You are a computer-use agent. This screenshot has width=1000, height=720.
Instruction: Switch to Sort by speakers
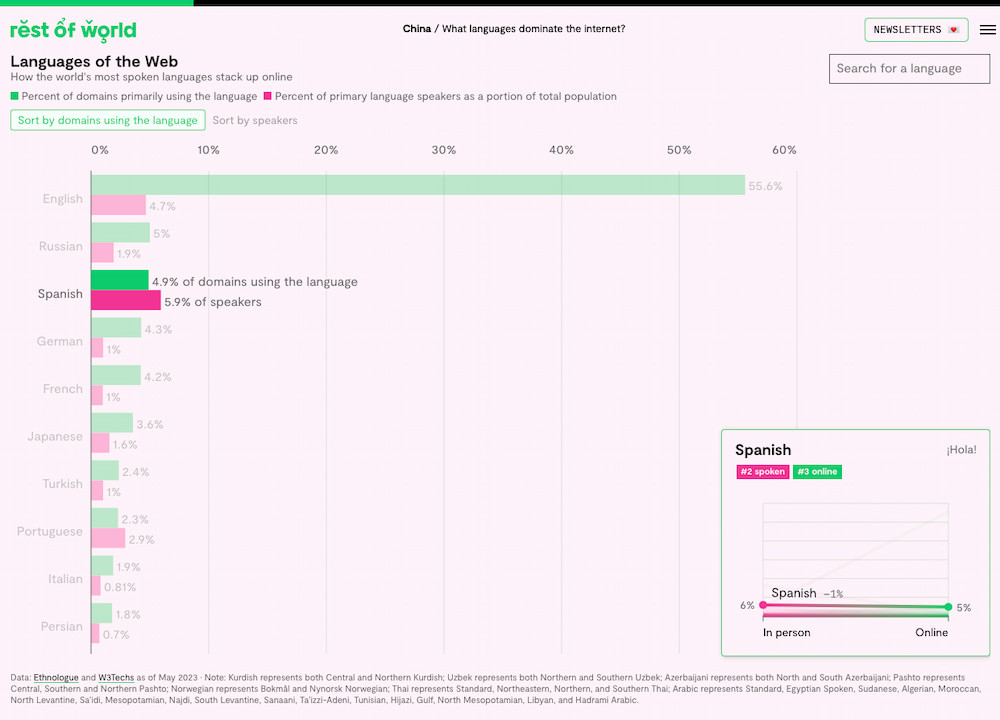pyautogui.click(x=255, y=120)
